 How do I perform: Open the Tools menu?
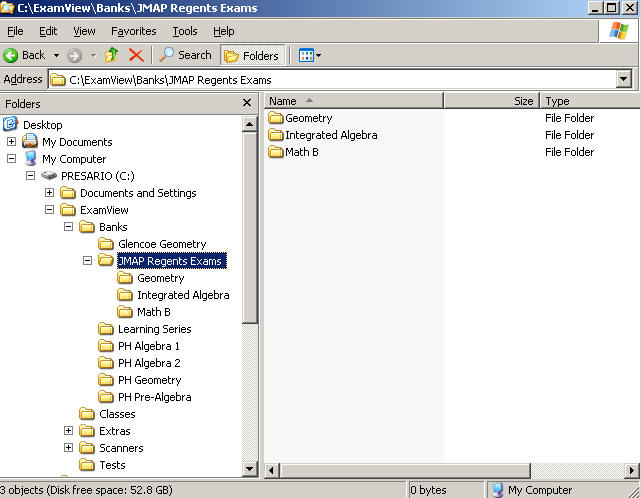(185, 31)
